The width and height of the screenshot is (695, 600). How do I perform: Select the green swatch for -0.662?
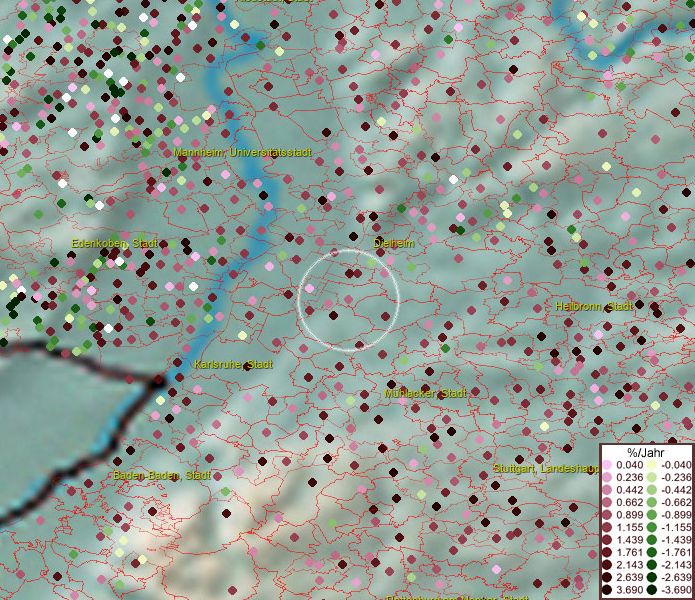[x=652, y=503]
